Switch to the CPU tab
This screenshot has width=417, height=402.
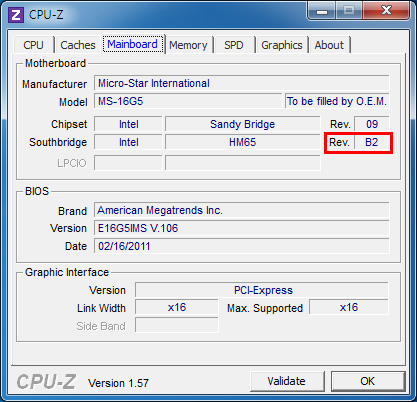34,45
